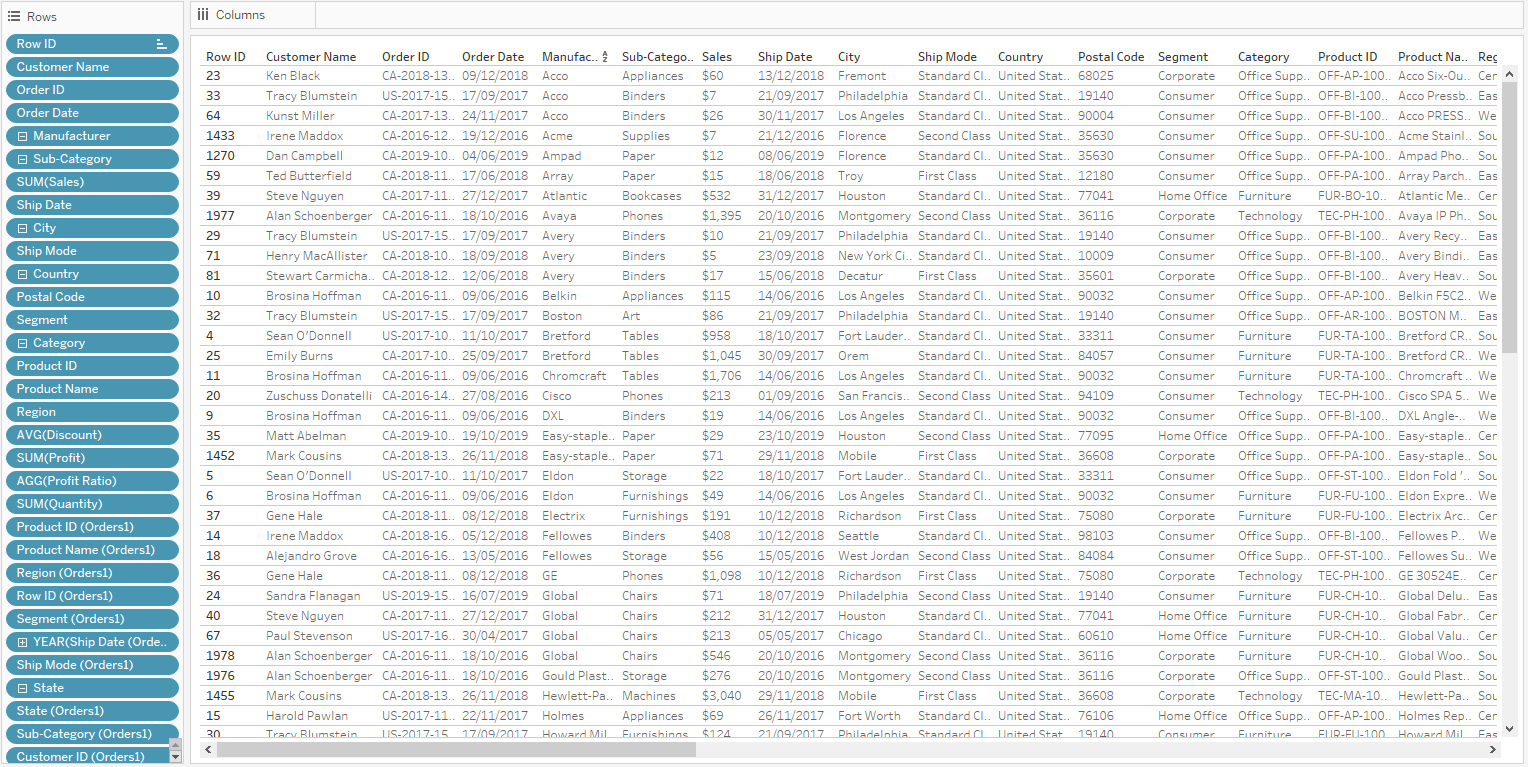The width and height of the screenshot is (1528, 767).
Task: Click the Rows shelf list icon
Action: coord(14,16)
